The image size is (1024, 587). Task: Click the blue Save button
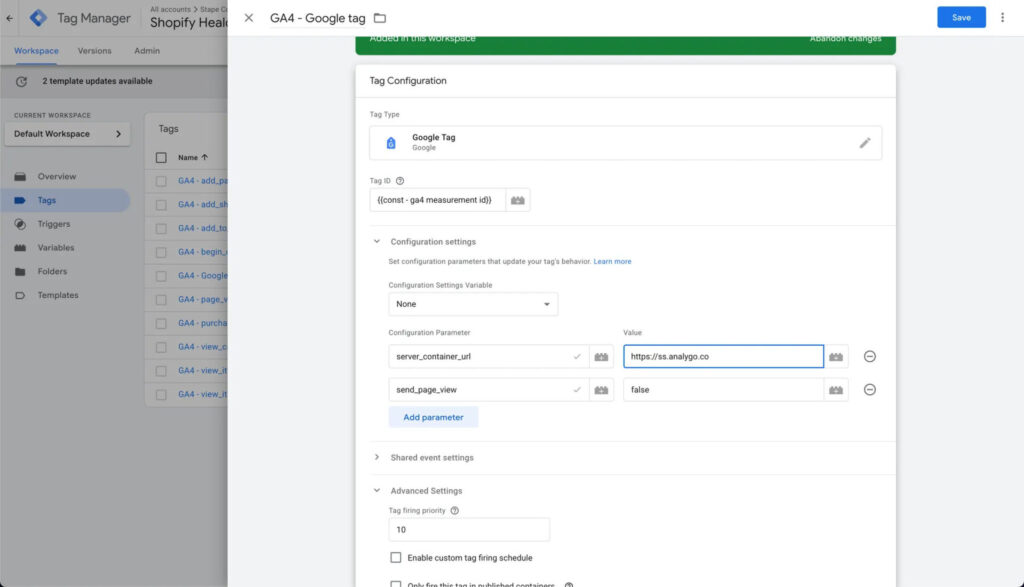tap(961, 17)
